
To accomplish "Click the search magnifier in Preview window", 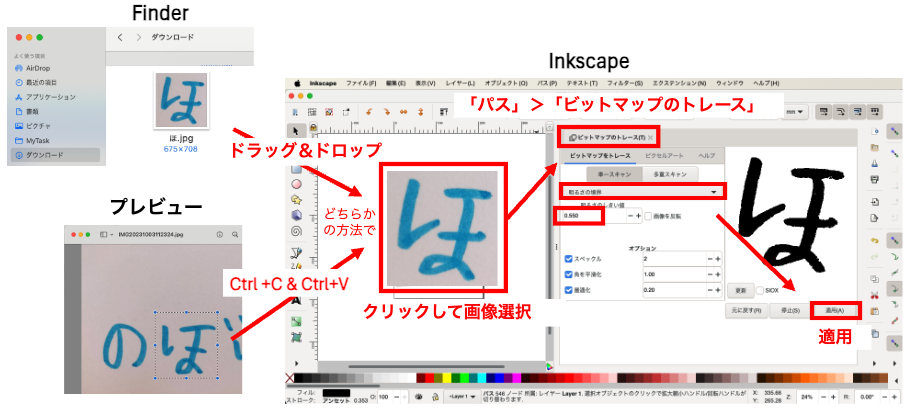I will [235, 234].
